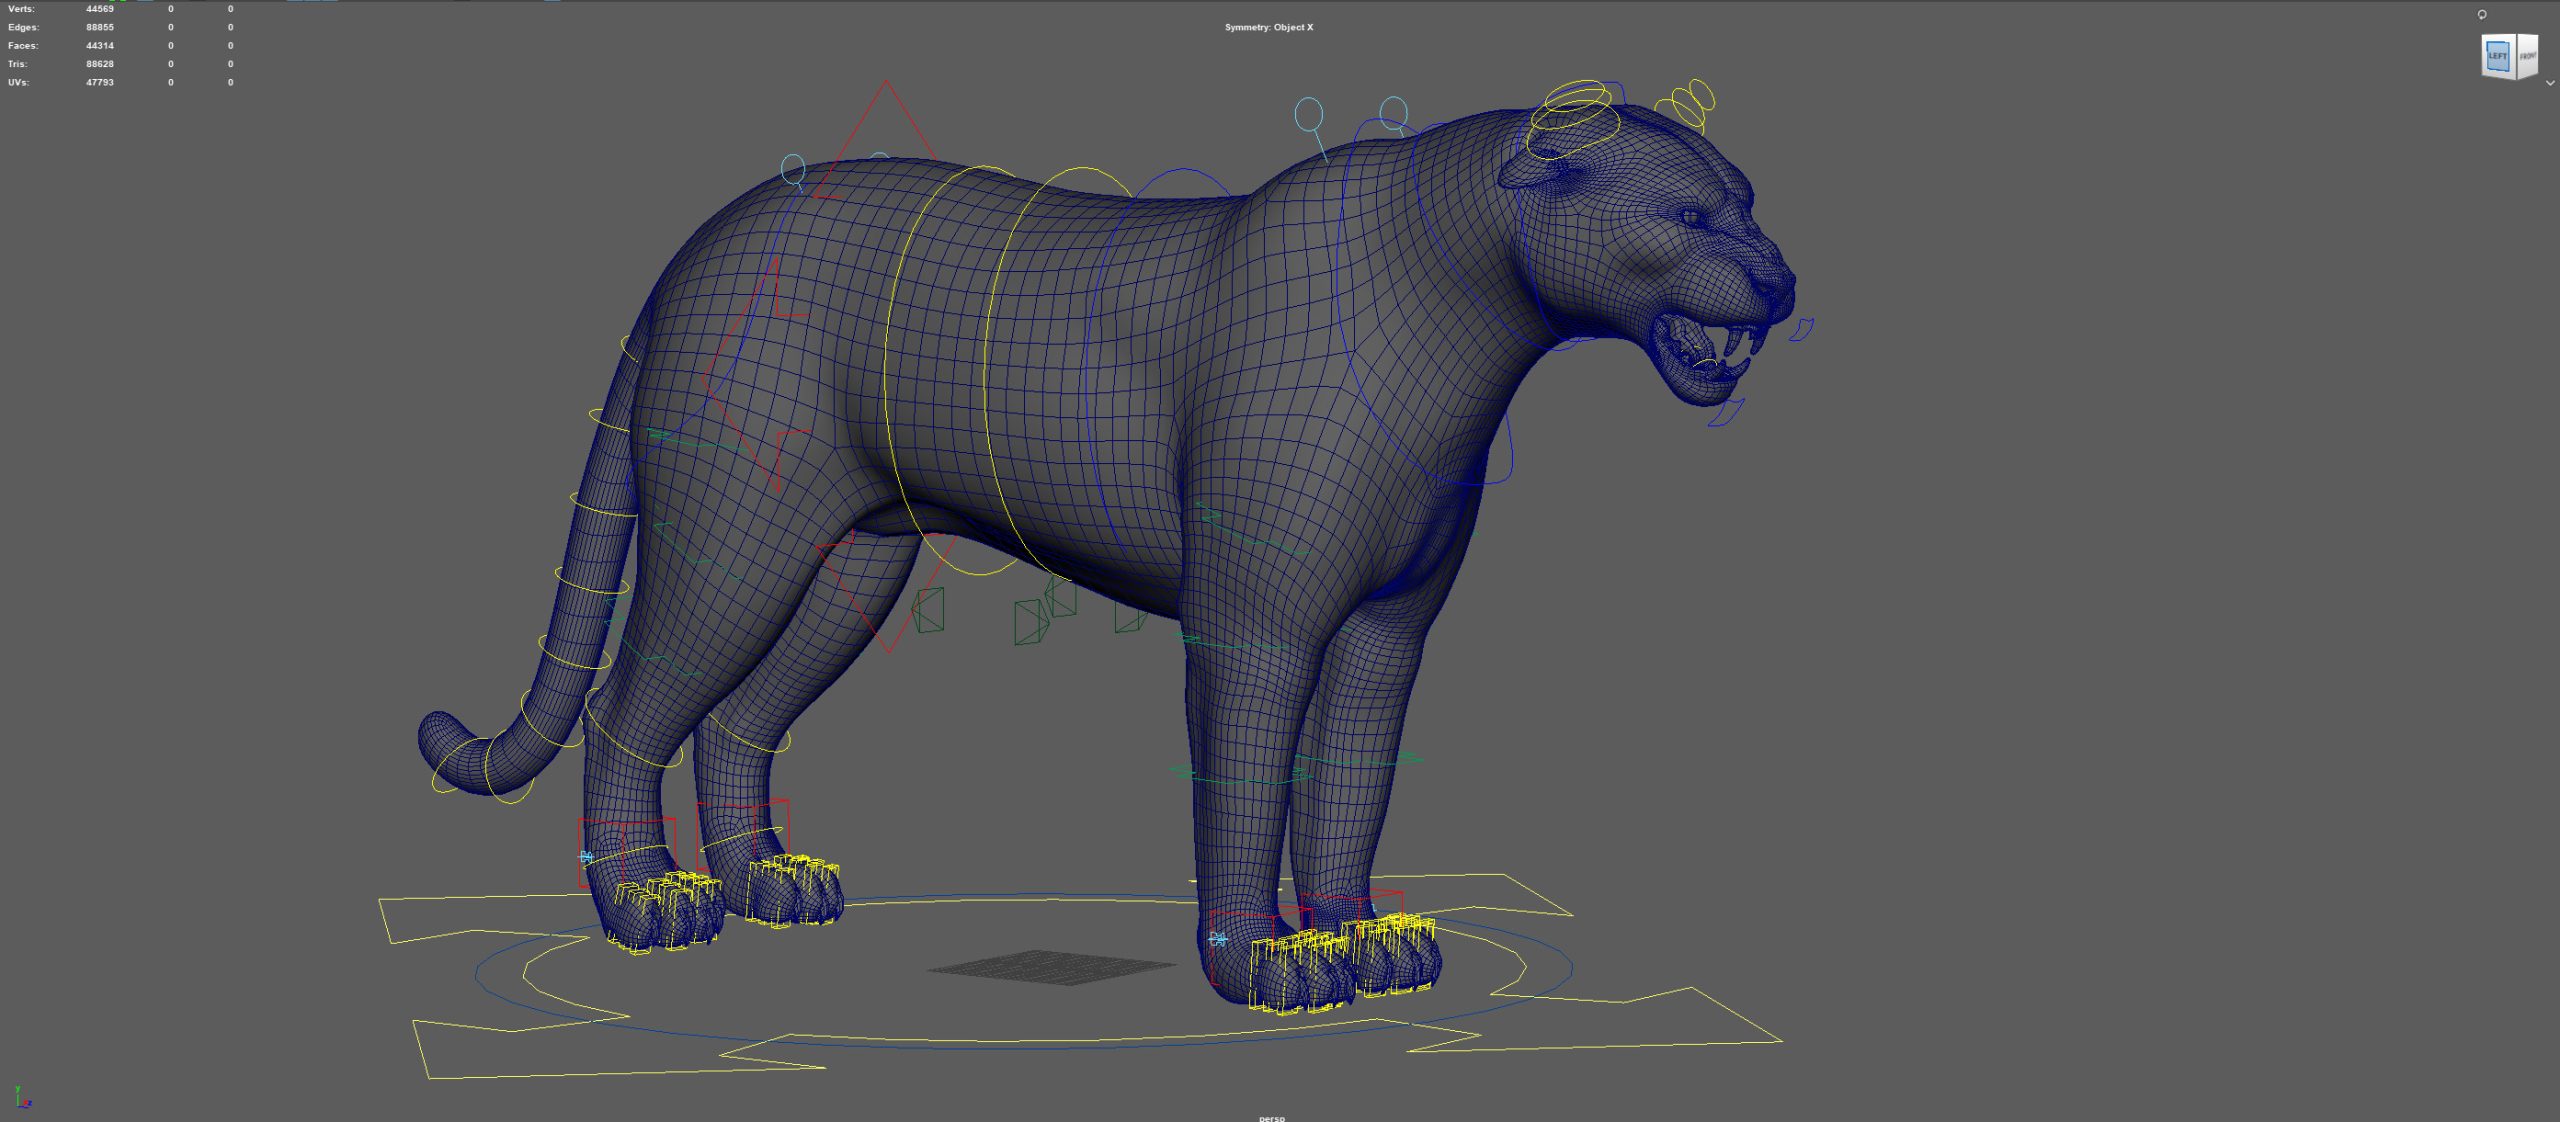Select the blue circular ground control
The image size is (2560, 1122).
(1024, 968)
